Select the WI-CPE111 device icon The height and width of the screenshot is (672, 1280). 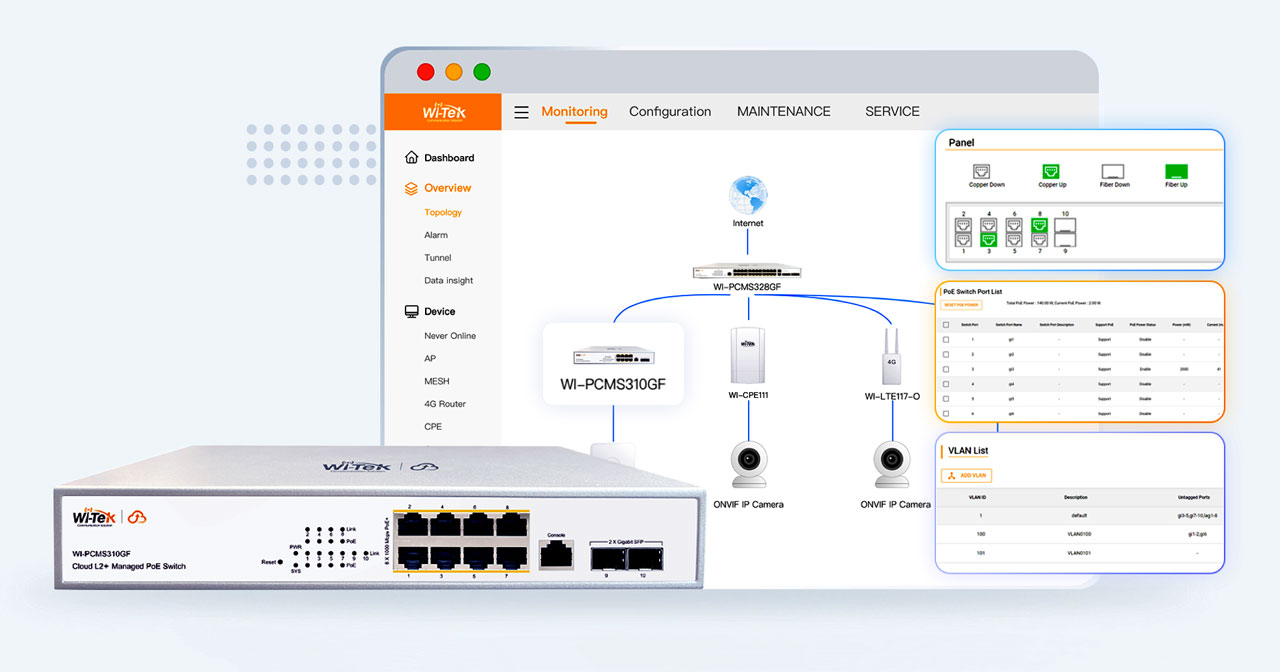[748, 354]
